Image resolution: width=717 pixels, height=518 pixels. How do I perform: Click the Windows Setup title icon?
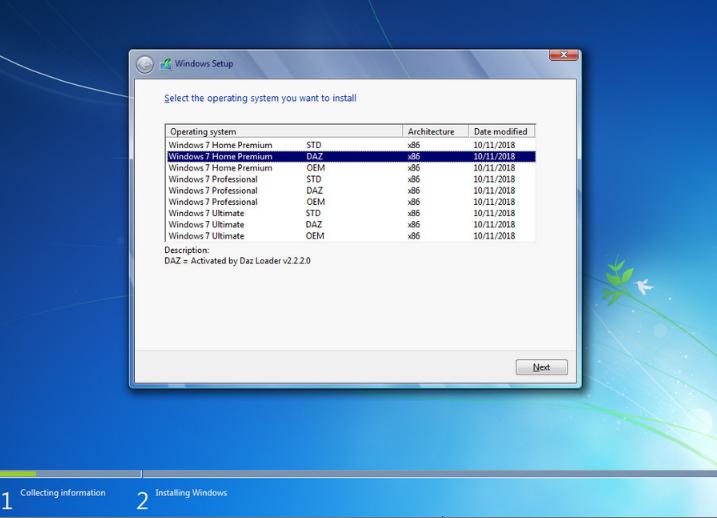(x=166, y=64)
